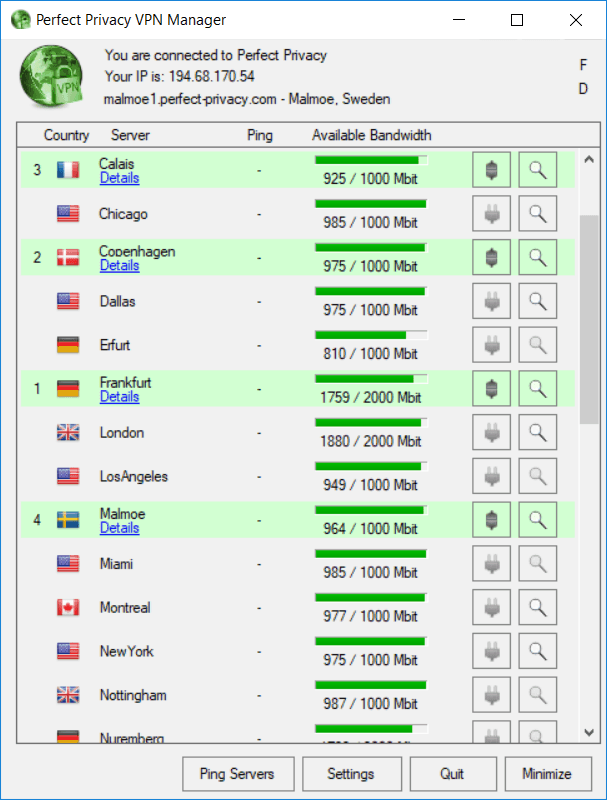Click the plug connect icon for Chicago
607x800 pixels.
[491, 214]
